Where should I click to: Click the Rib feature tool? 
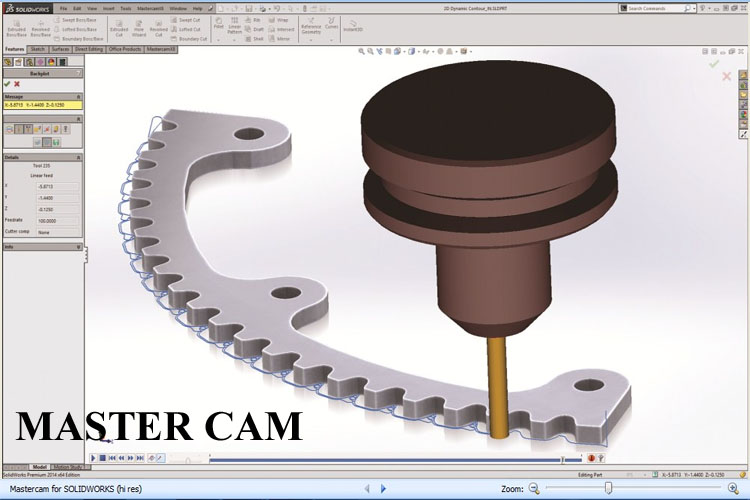[253, 20]
